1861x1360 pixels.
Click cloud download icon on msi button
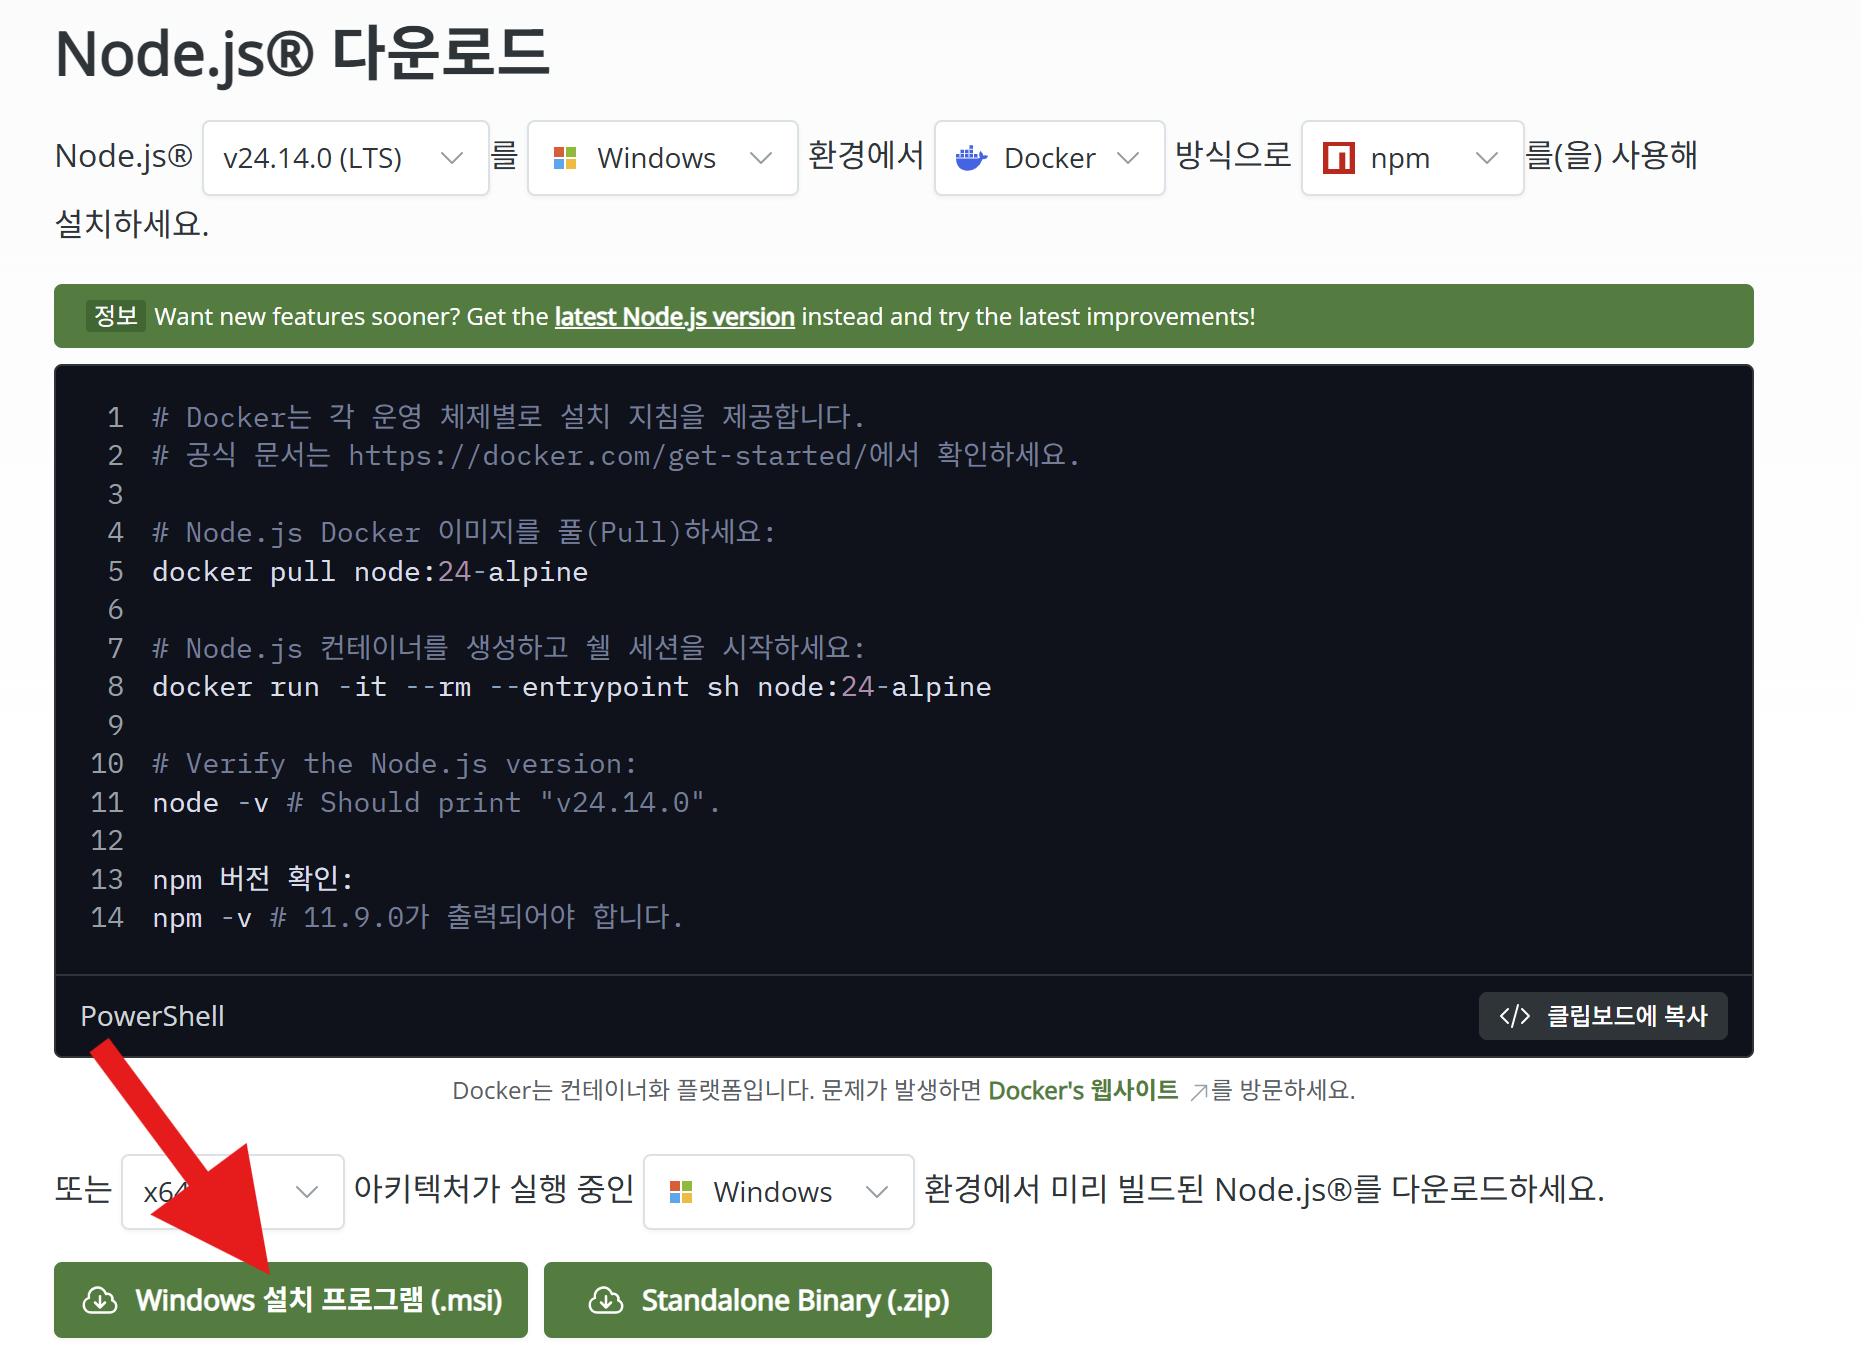tap(99, 1300)
